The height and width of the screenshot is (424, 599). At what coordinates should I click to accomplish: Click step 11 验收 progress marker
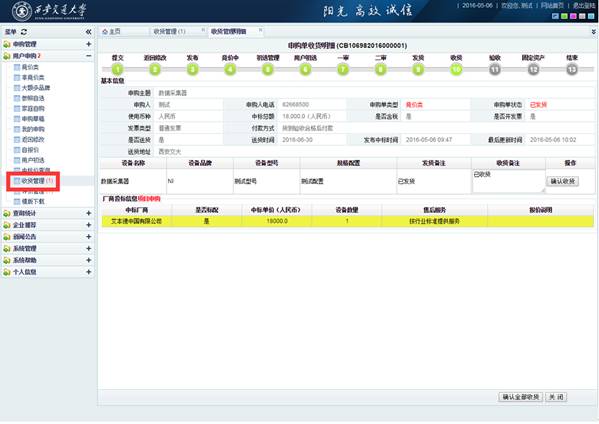495,70
